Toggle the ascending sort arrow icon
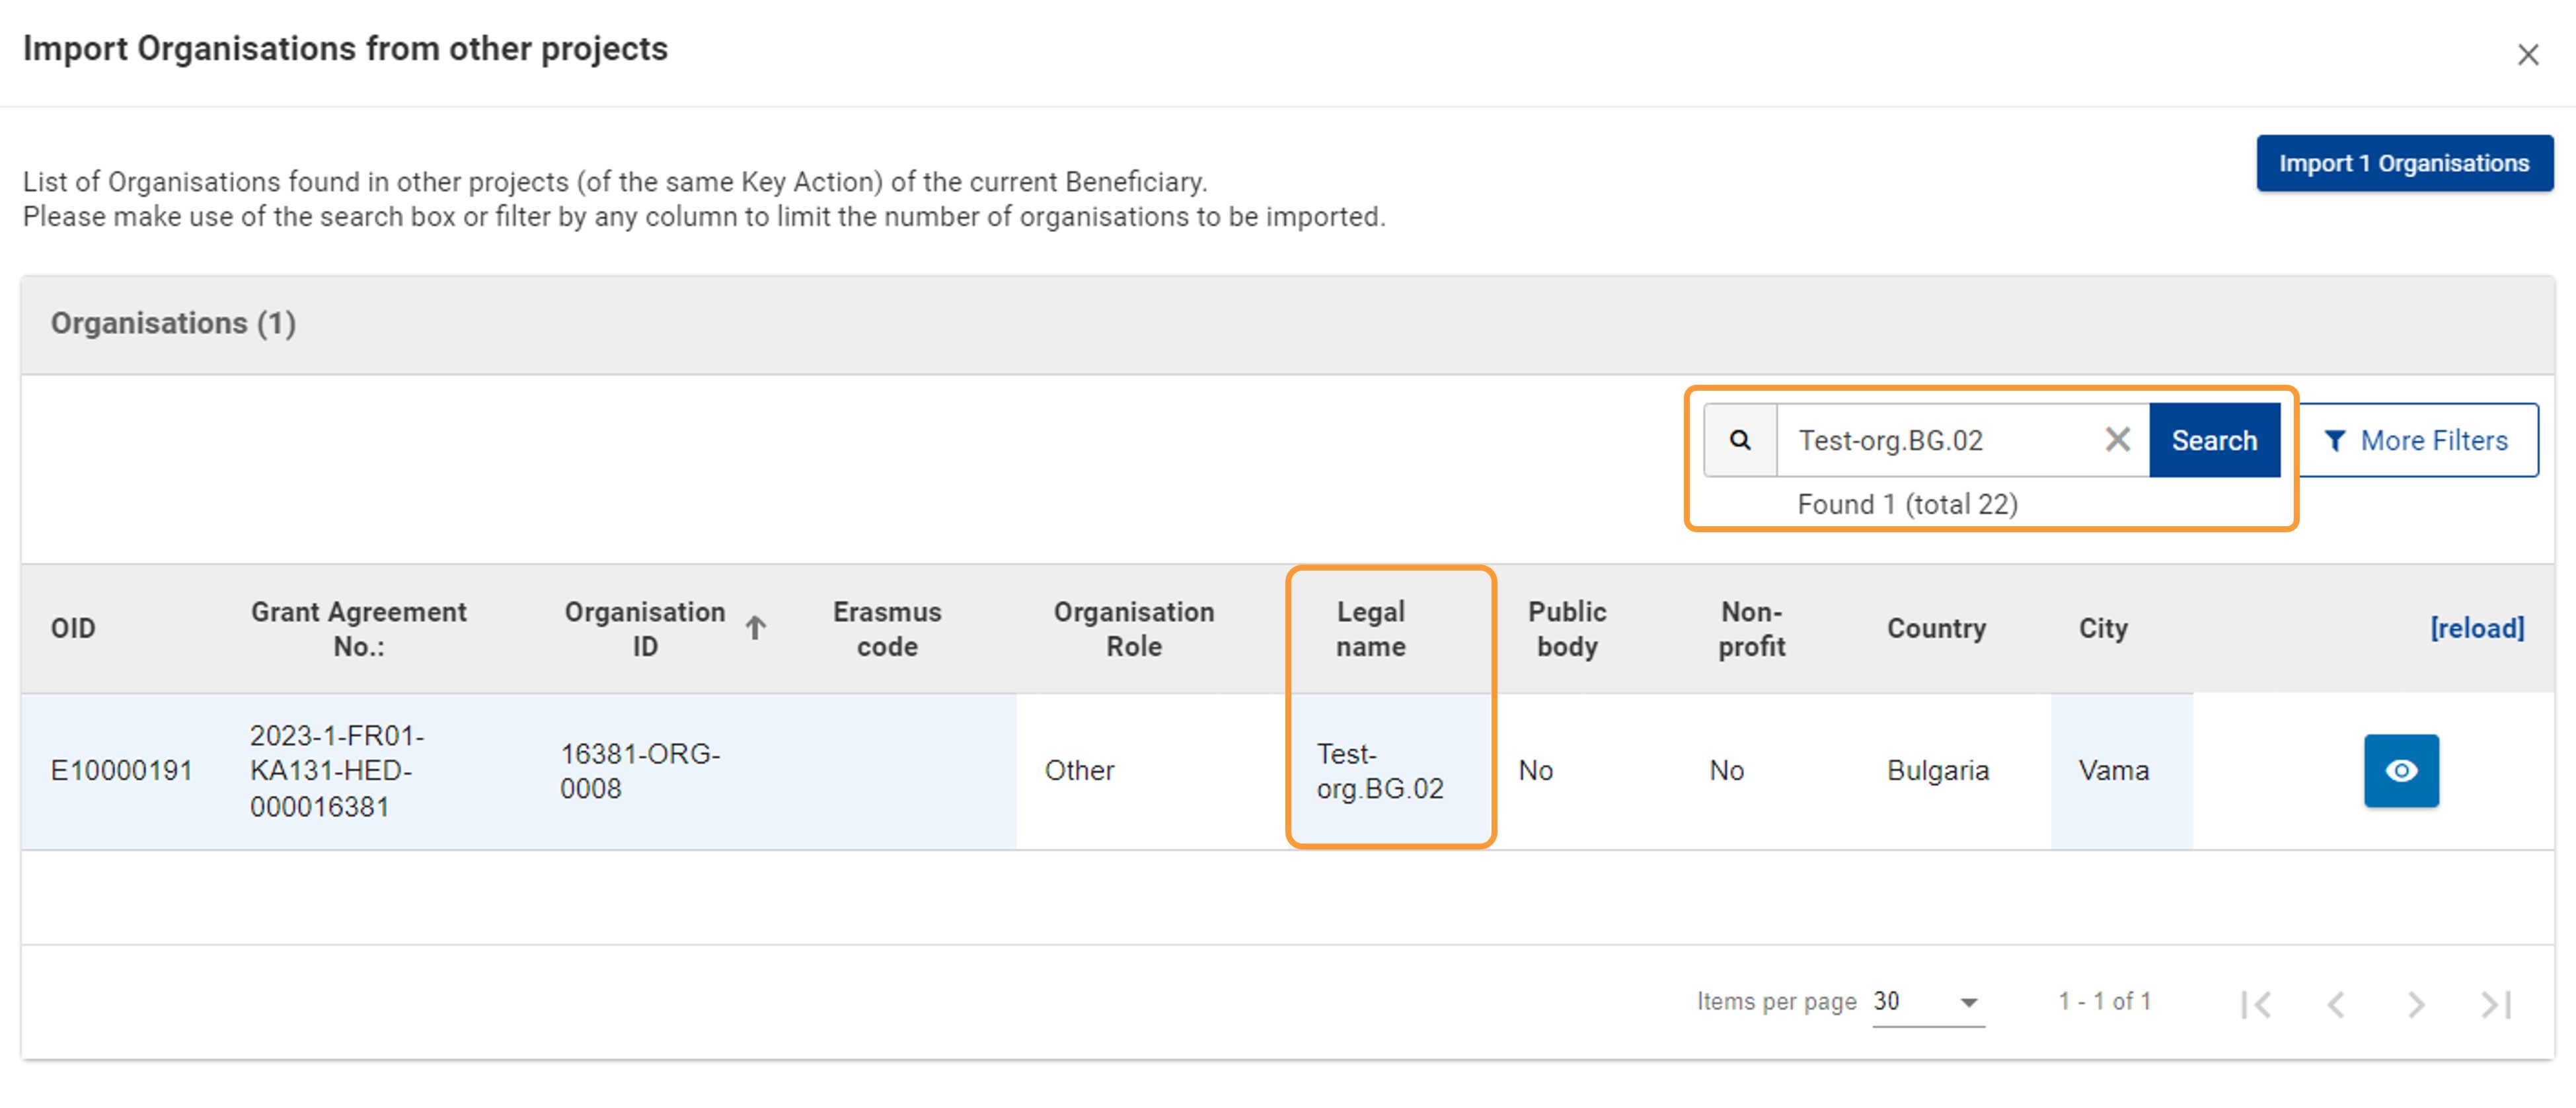The height and width of the screenshot is (1108, 2576). [756, 627]
